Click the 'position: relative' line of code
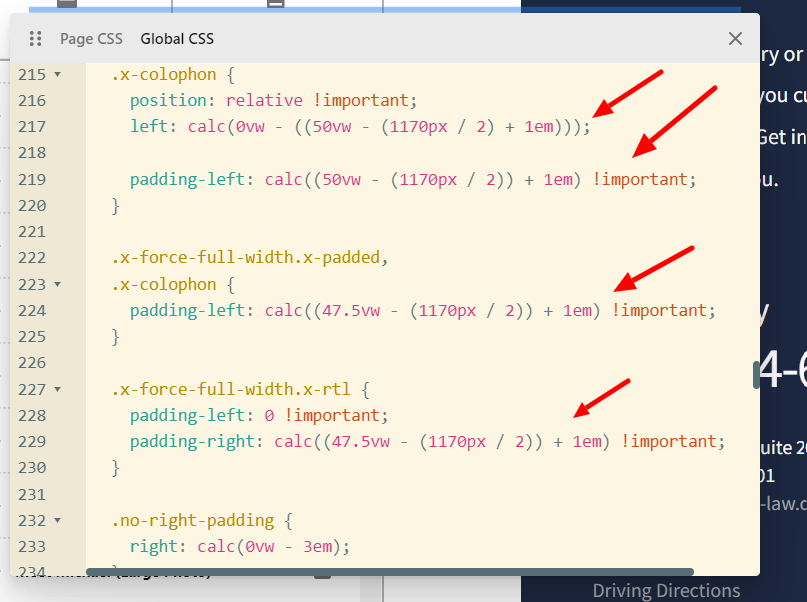The image size is (807, 602). 269,101
